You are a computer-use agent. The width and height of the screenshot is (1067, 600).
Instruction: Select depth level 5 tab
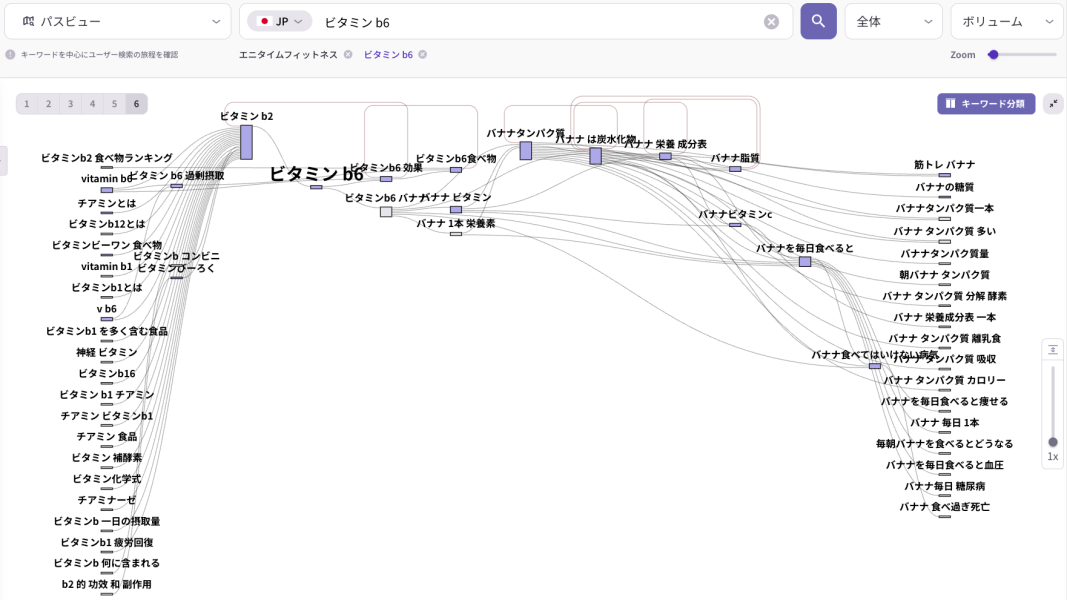[114, 104]
